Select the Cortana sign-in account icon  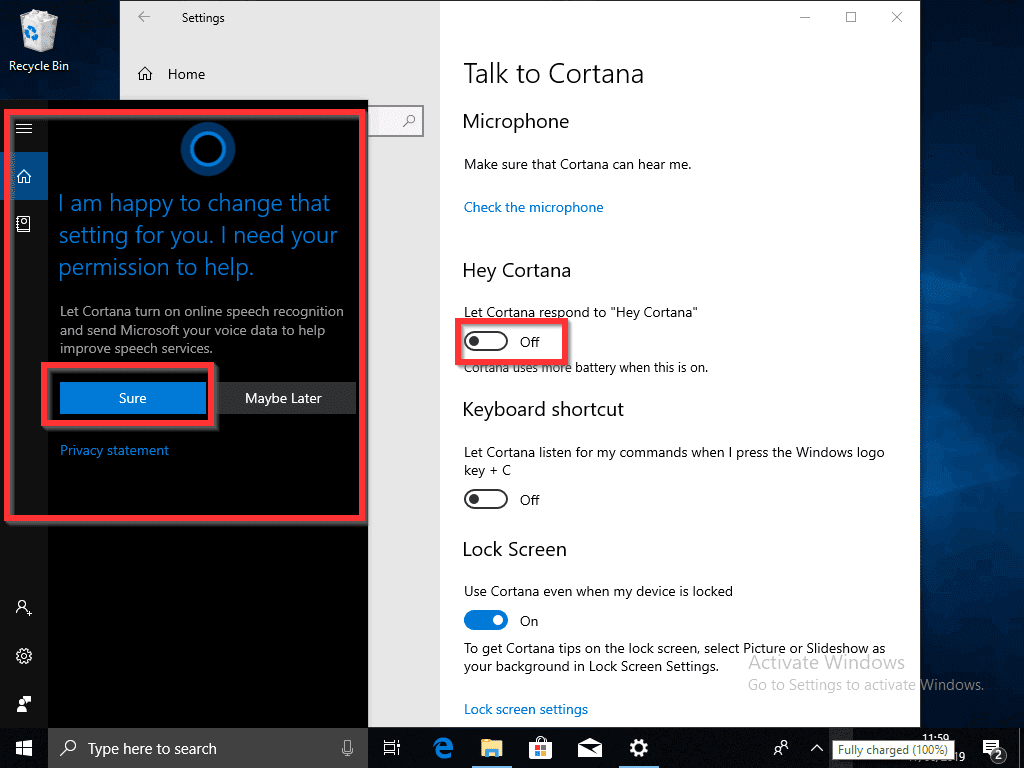[24, 607]
